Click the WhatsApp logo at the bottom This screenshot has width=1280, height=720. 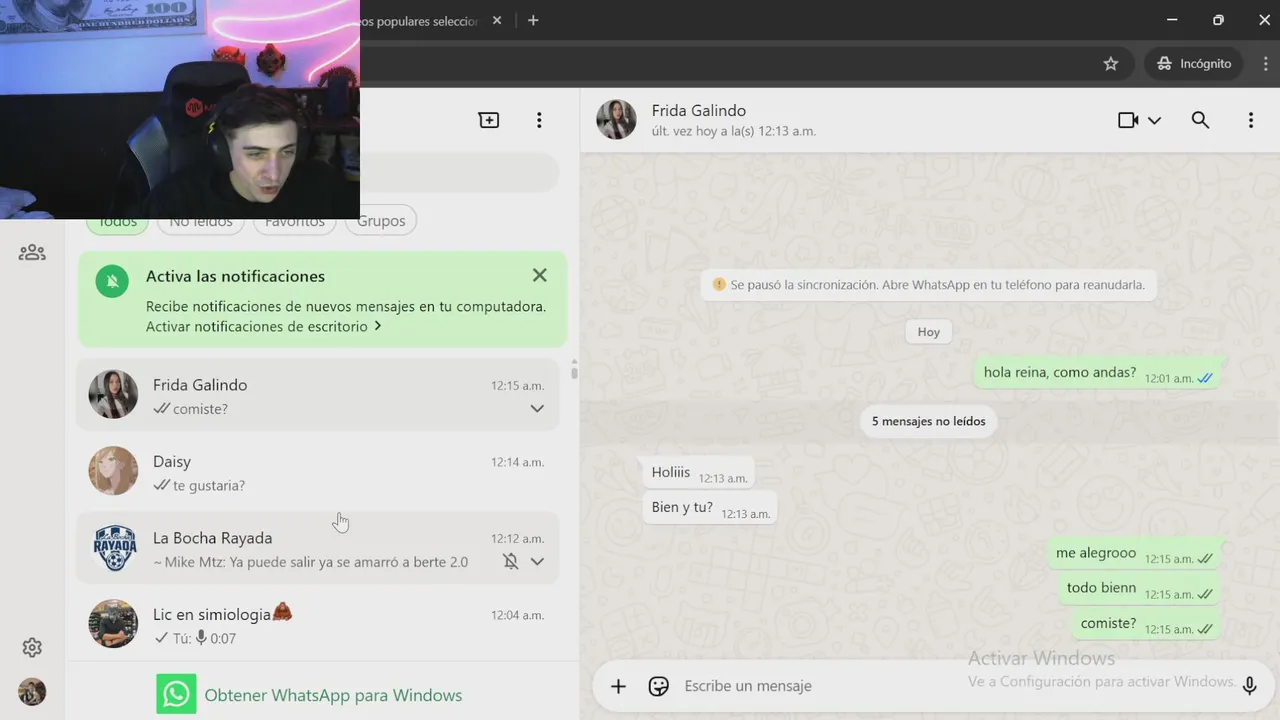pos(176,694)
